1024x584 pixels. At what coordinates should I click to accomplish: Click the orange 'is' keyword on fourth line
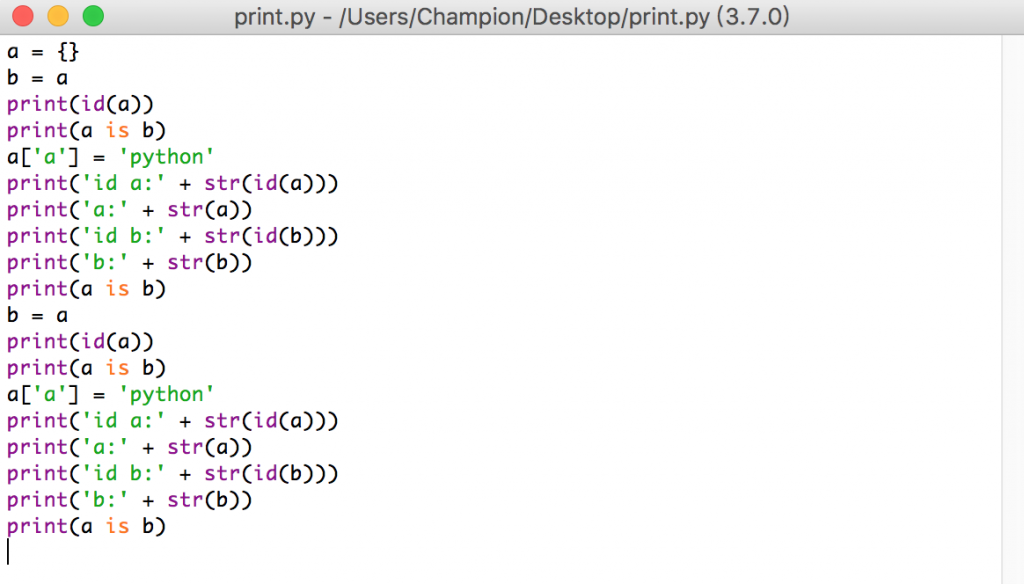tap(118, 131)
